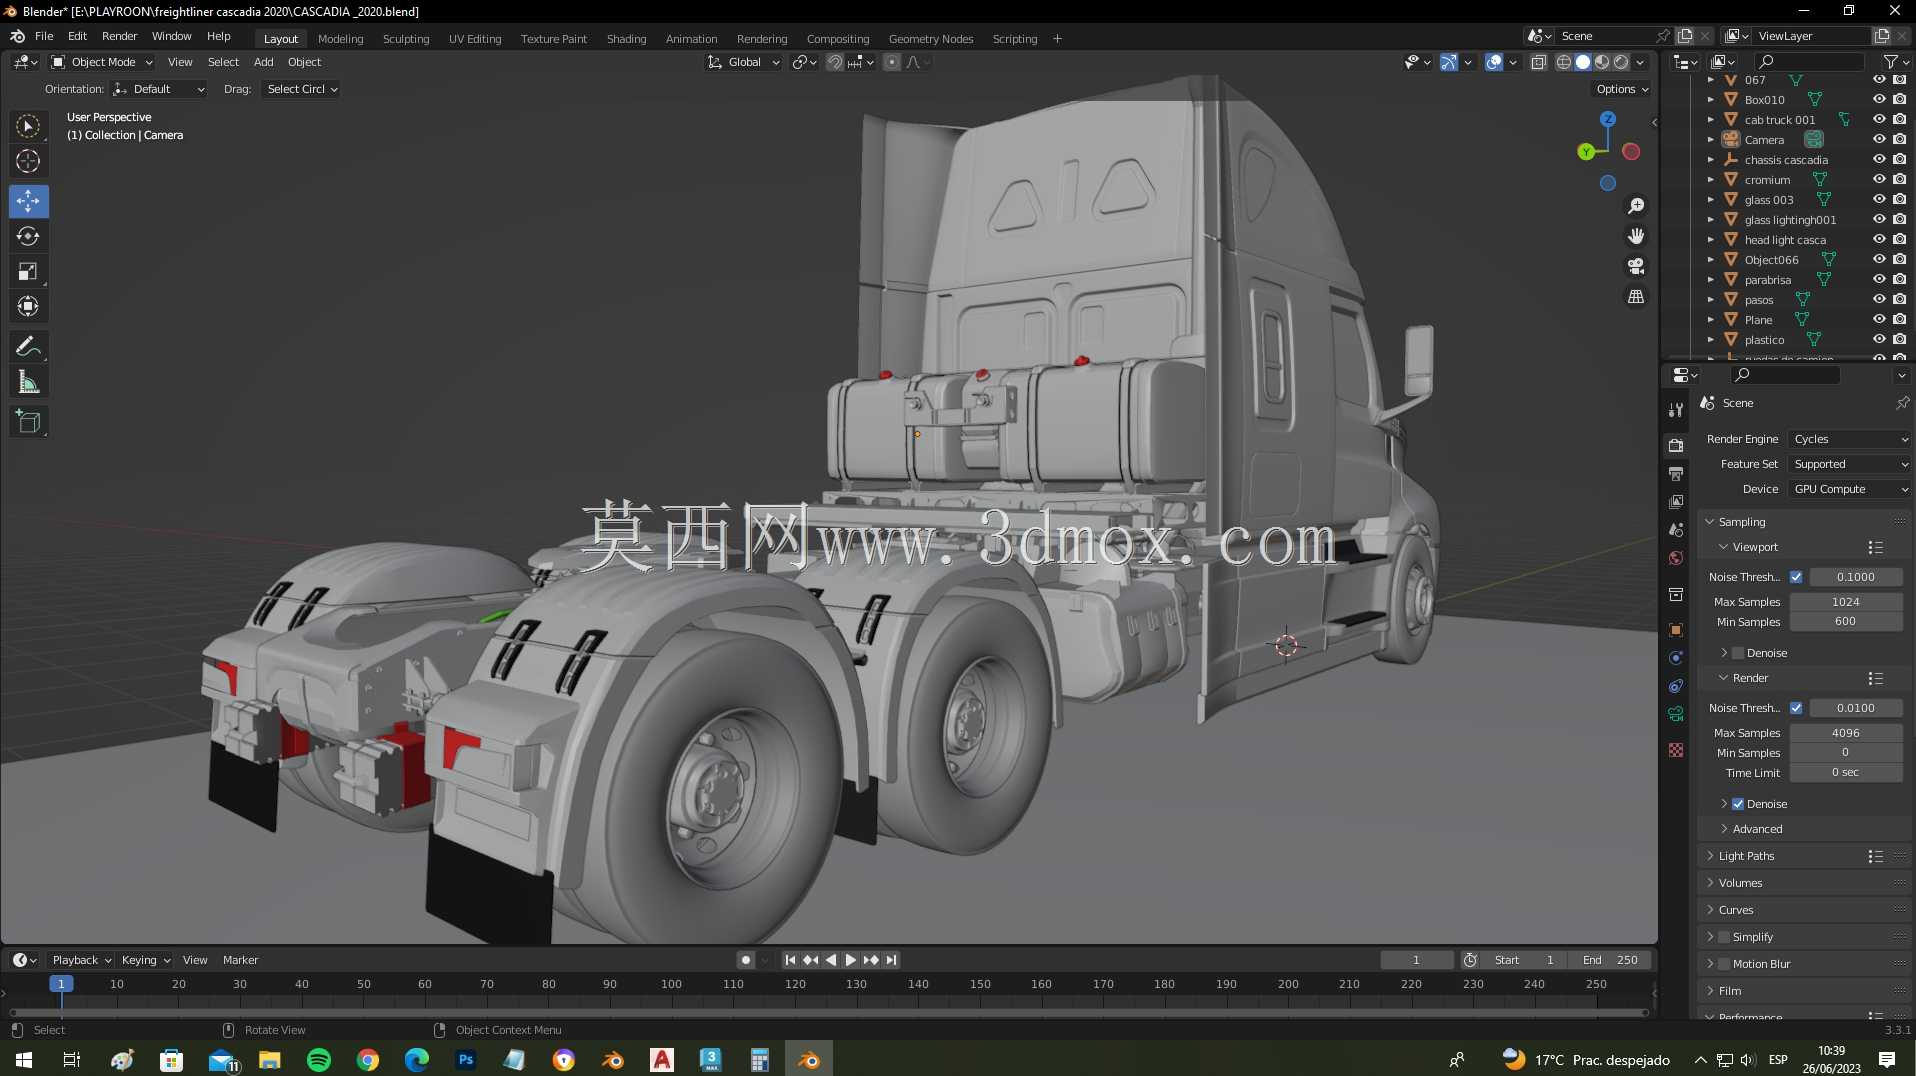Open the Render menu
Viewport: 1916px width, 1076px height.
[x=119, y=36]
